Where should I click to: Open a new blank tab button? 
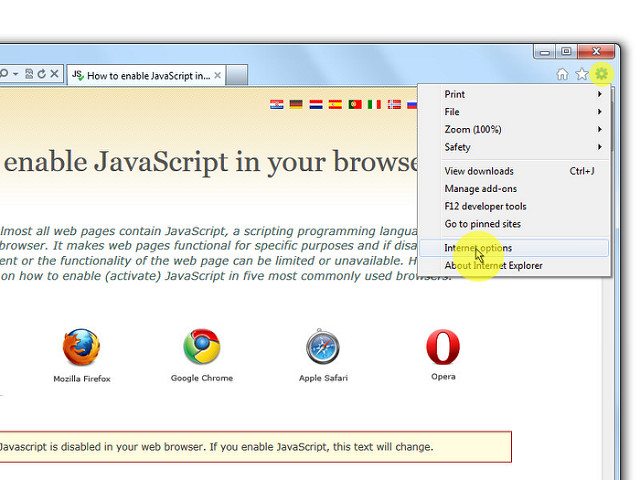point(237,75)
